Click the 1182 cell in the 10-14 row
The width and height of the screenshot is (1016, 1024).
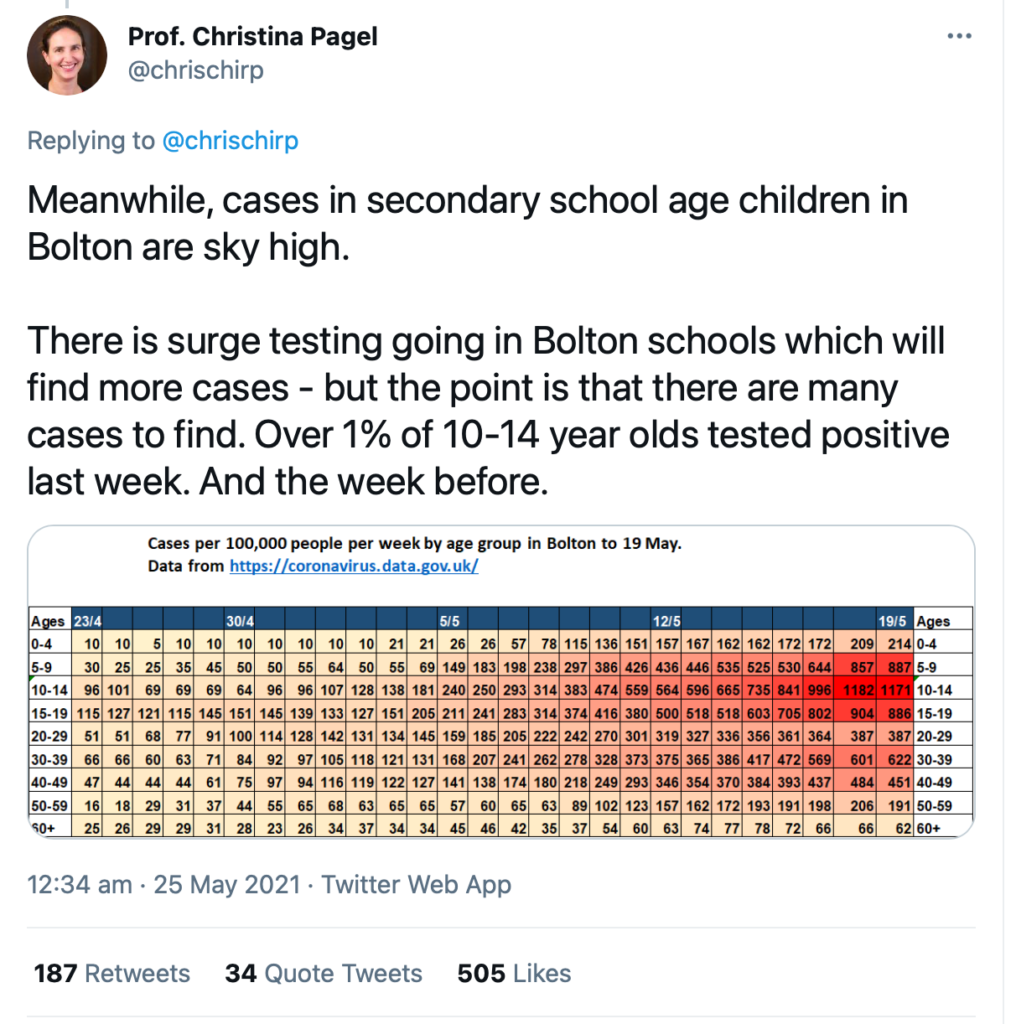click(x=855, y=690)
